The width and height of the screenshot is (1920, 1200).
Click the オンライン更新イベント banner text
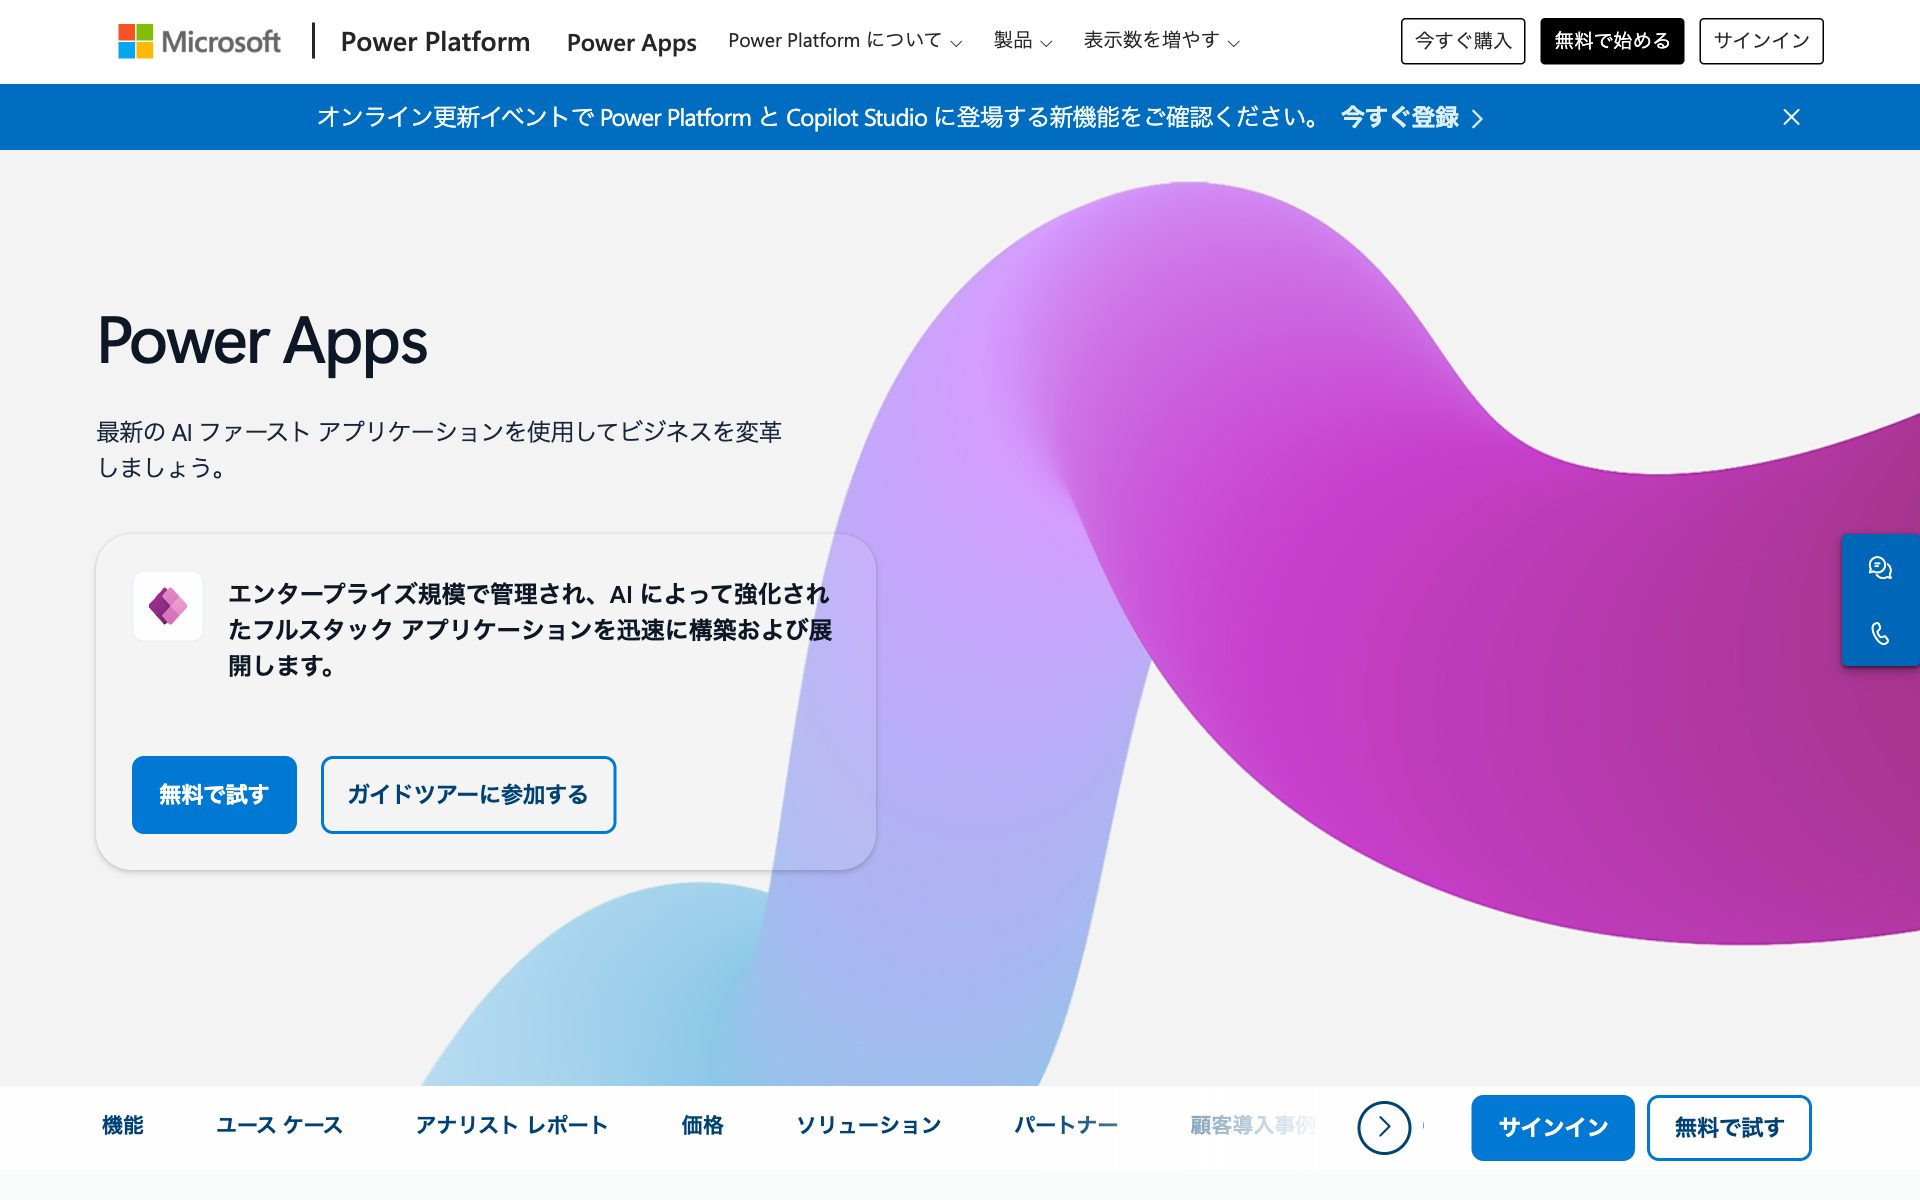point(818,118)
